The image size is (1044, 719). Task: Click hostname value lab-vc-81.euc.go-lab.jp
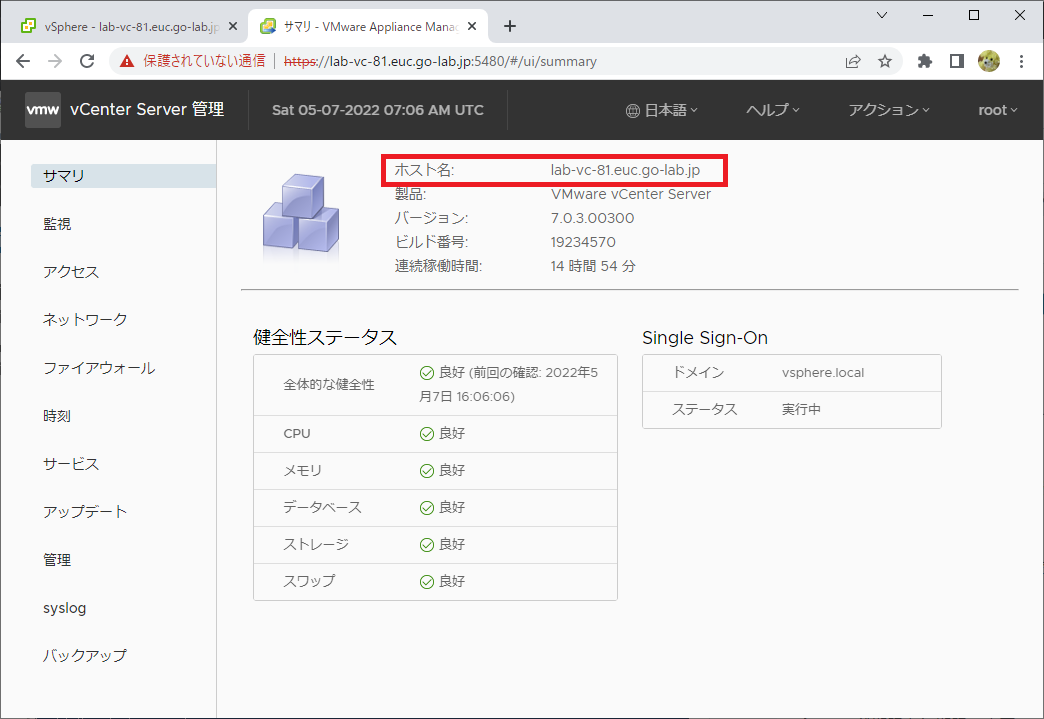coord(625,170)
